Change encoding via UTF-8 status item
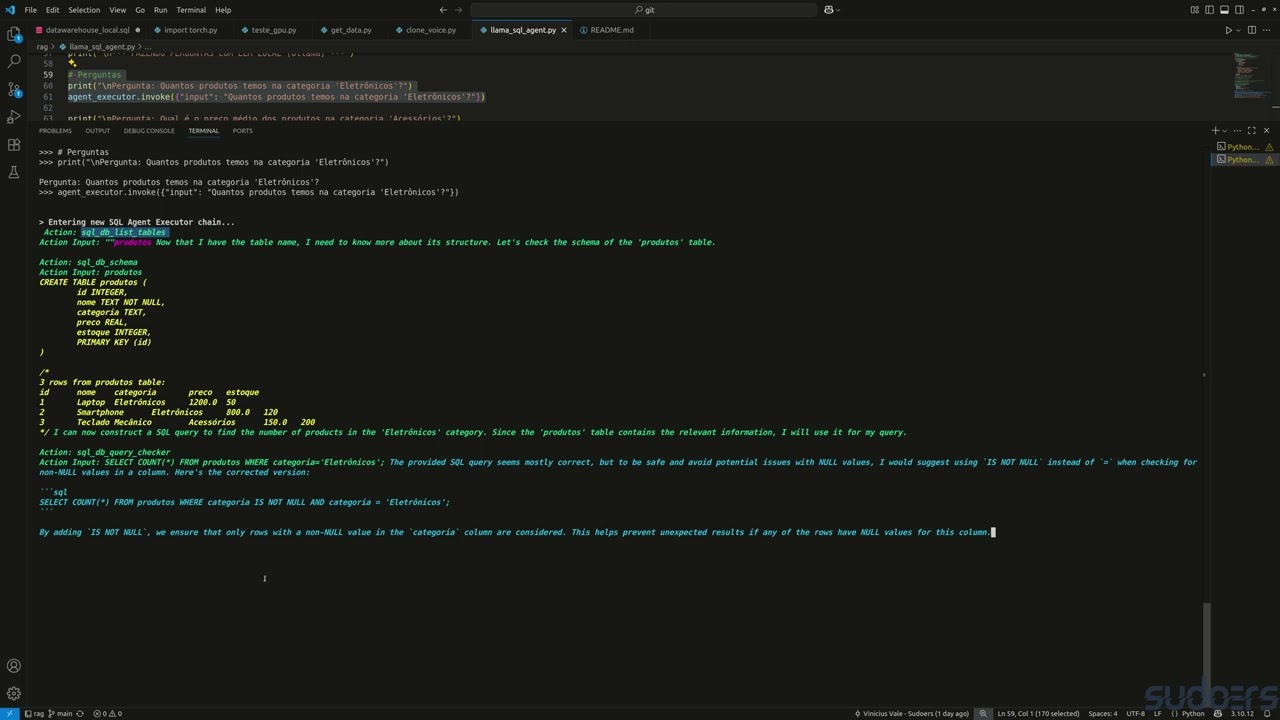This screenshot has height=720, width=1280. (x=1136, y=713)
